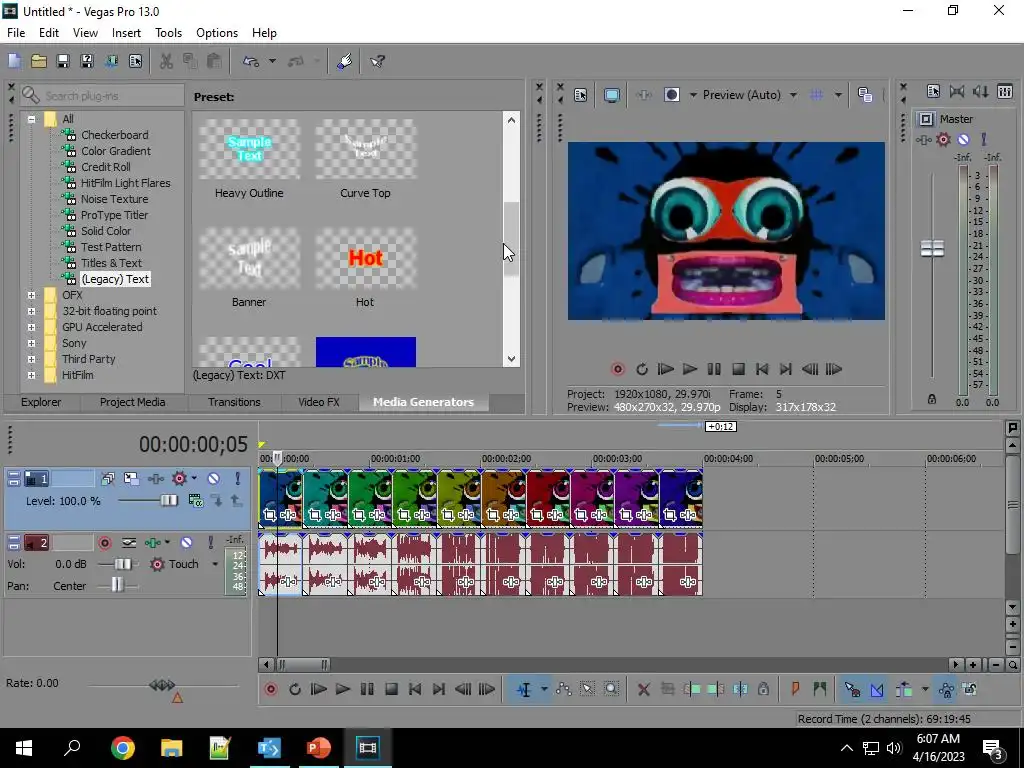Viewport: 1024px width, 768px height.
Task: Open the Preview (Auto) quality dropdown
Action: [x=793, y=95]
